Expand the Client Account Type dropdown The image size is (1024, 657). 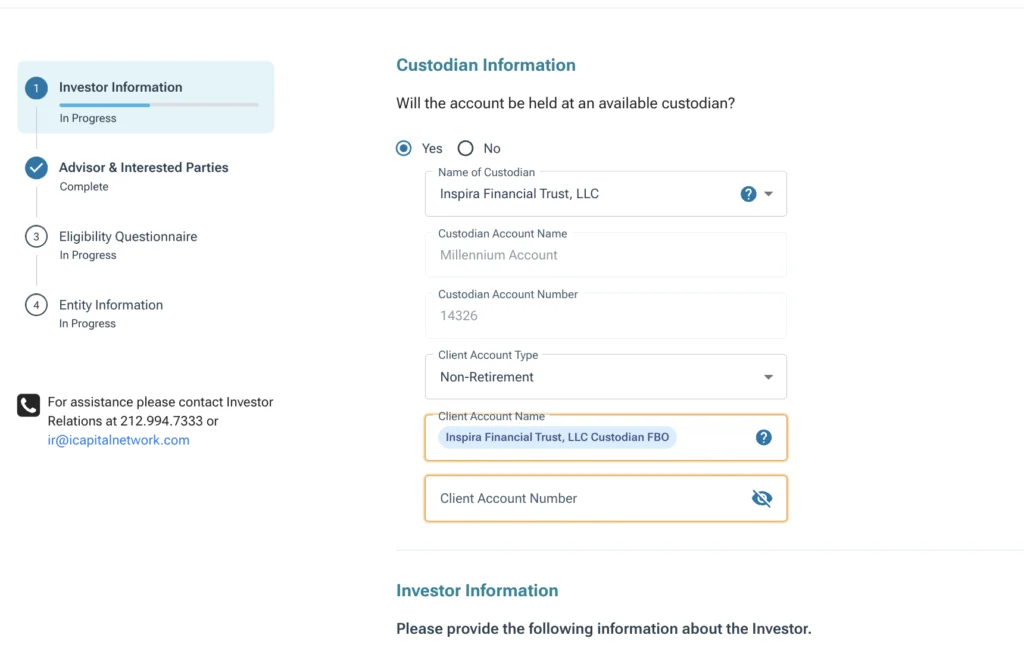pyautogui.click(x=768, y=376)
